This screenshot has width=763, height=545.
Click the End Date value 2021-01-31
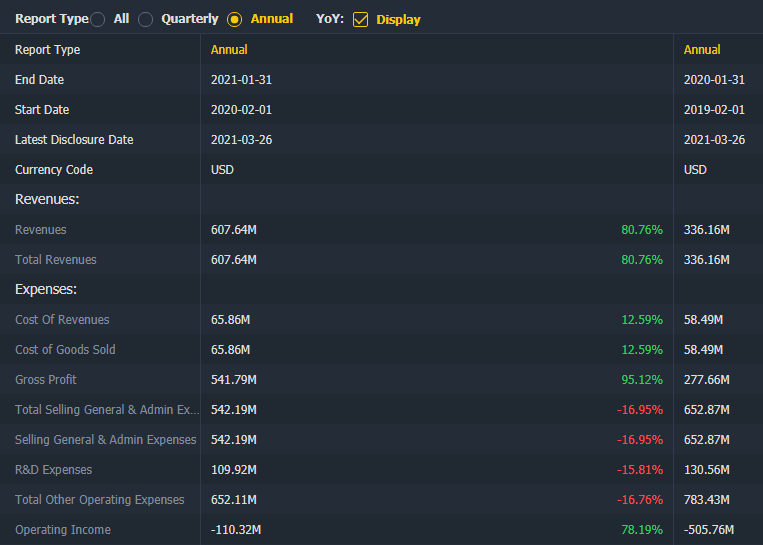click(241, 80)
